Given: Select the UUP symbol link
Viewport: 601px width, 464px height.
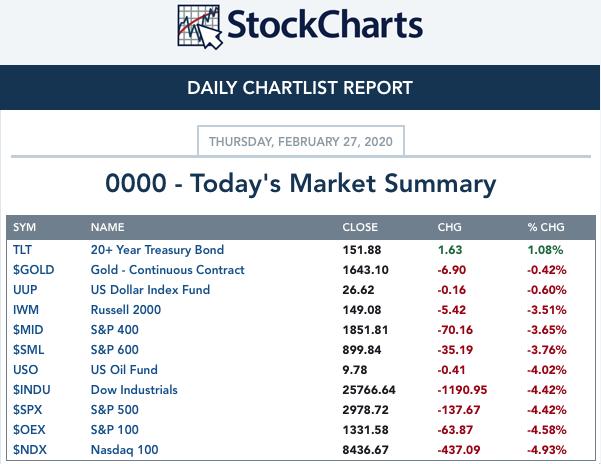Looking at the screenshot, I should point(25,290).
